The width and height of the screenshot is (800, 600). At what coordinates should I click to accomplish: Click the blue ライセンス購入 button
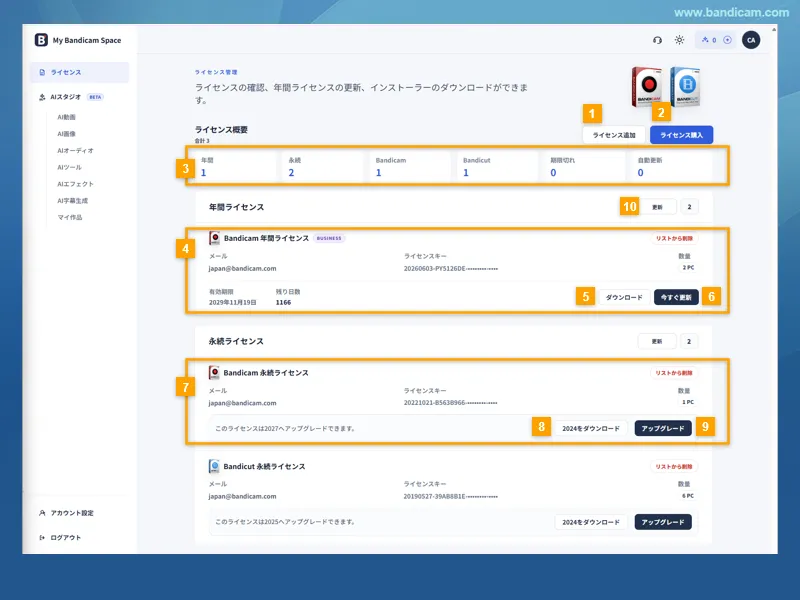(682, 135)
